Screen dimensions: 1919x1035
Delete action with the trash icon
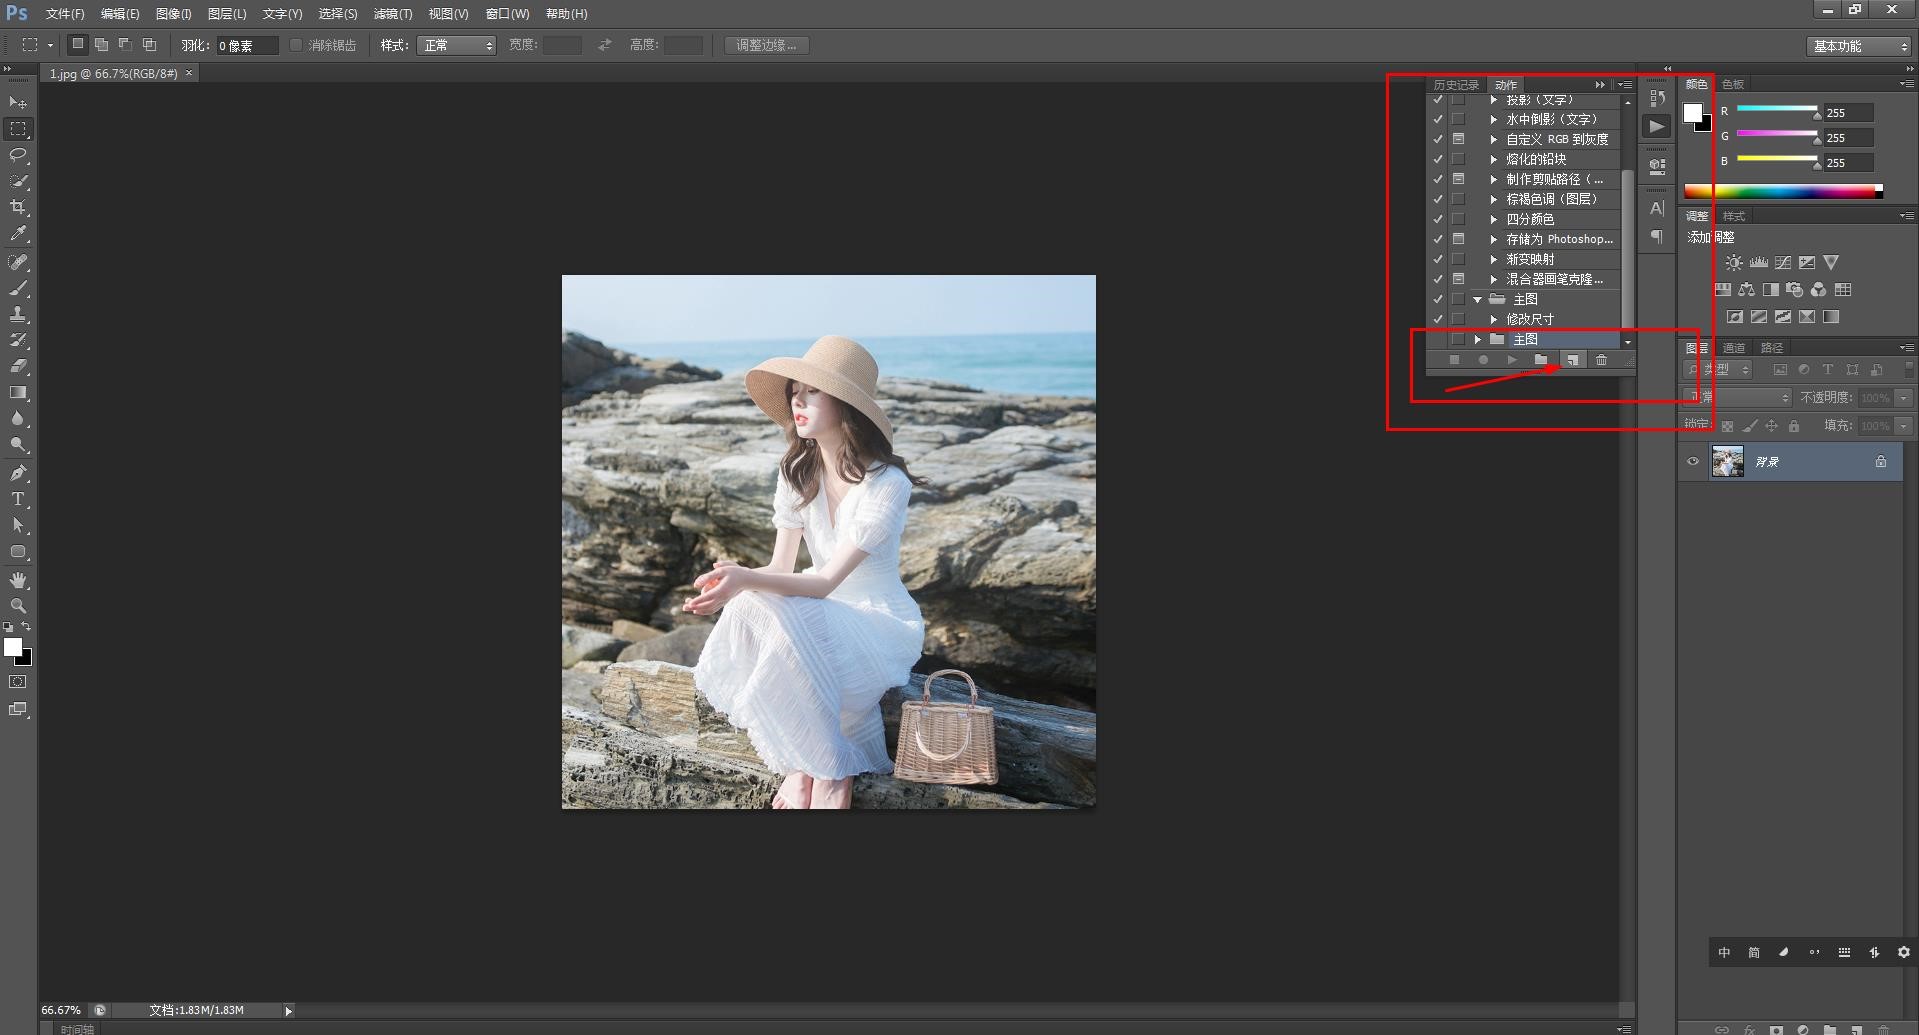(x=1601, y=360)
